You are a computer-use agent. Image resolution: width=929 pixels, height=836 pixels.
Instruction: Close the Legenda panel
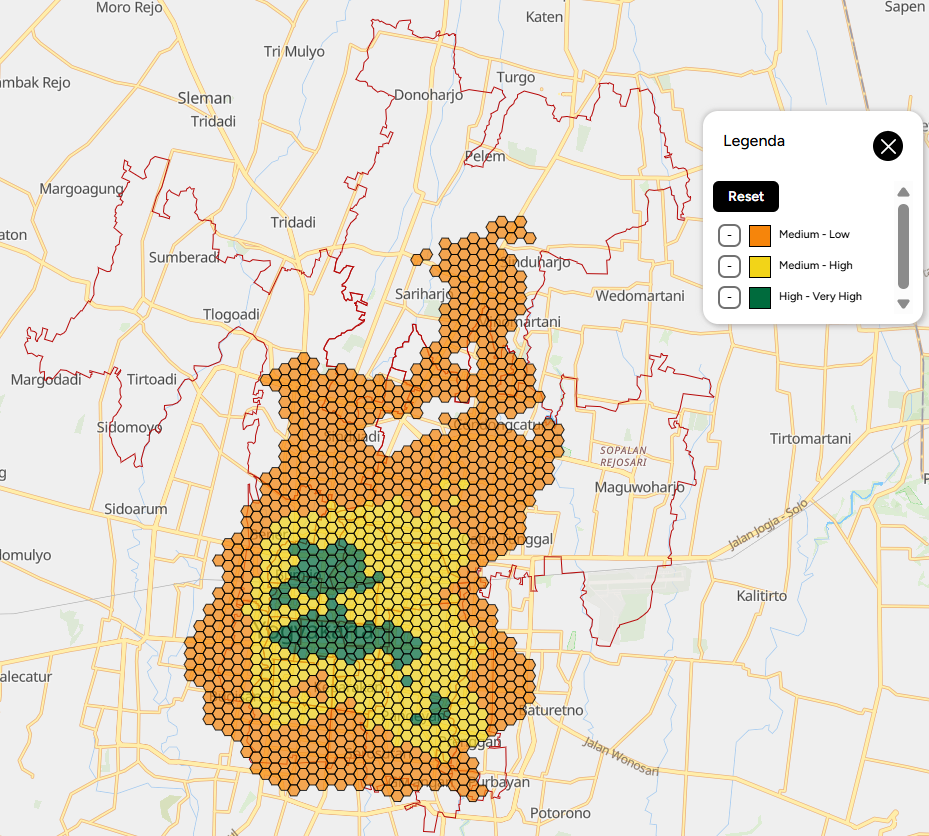(x=888, y=146)
